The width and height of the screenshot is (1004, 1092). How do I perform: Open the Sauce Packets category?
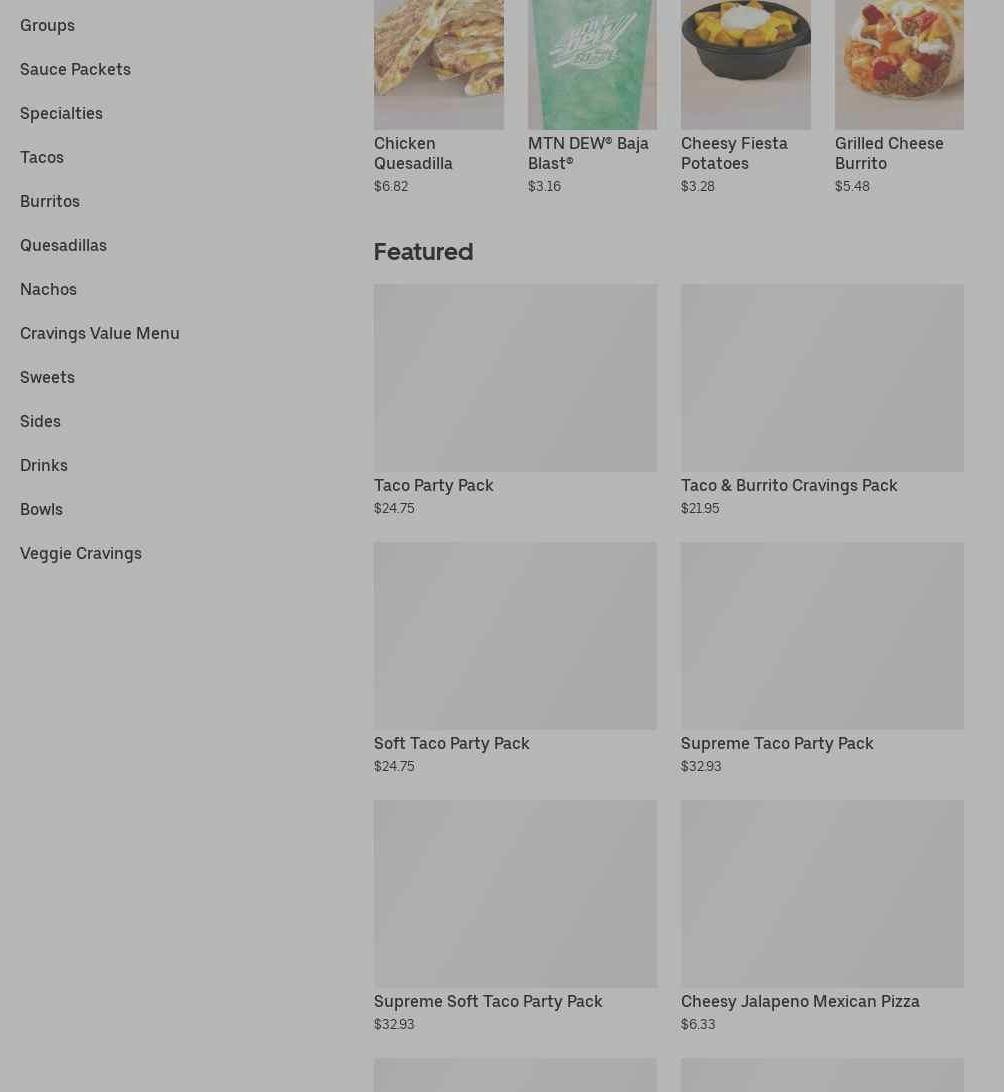point(75,69)
